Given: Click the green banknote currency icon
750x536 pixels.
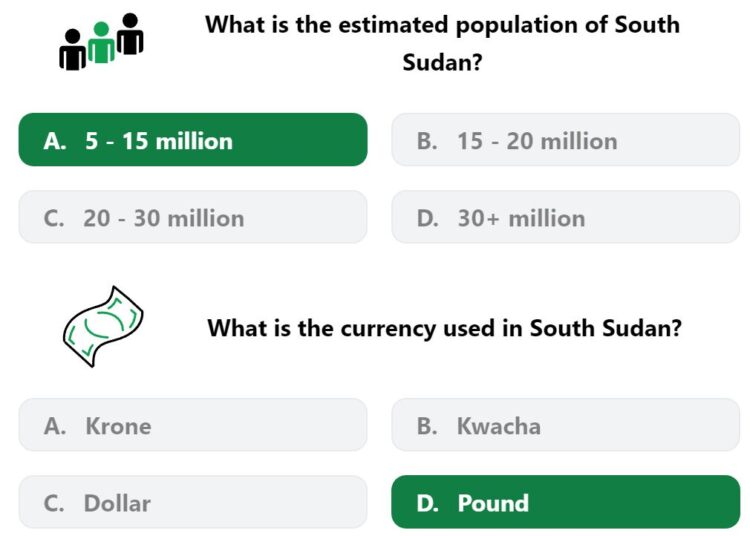Looking at the screenshot, I should point(103,327).
